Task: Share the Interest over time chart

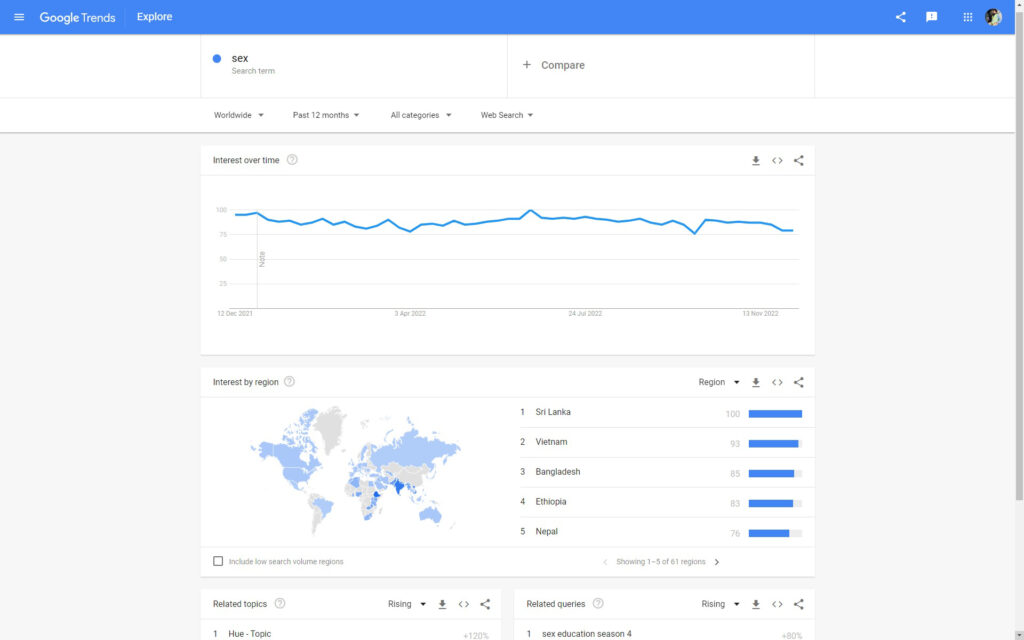Action: click(x=798, y=161)
